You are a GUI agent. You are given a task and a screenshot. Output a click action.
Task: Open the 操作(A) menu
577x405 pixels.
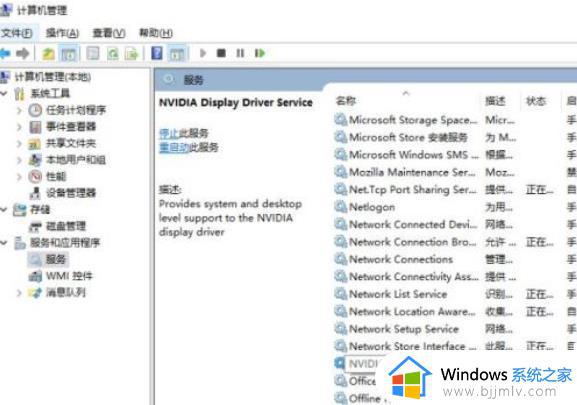(62, 33)
